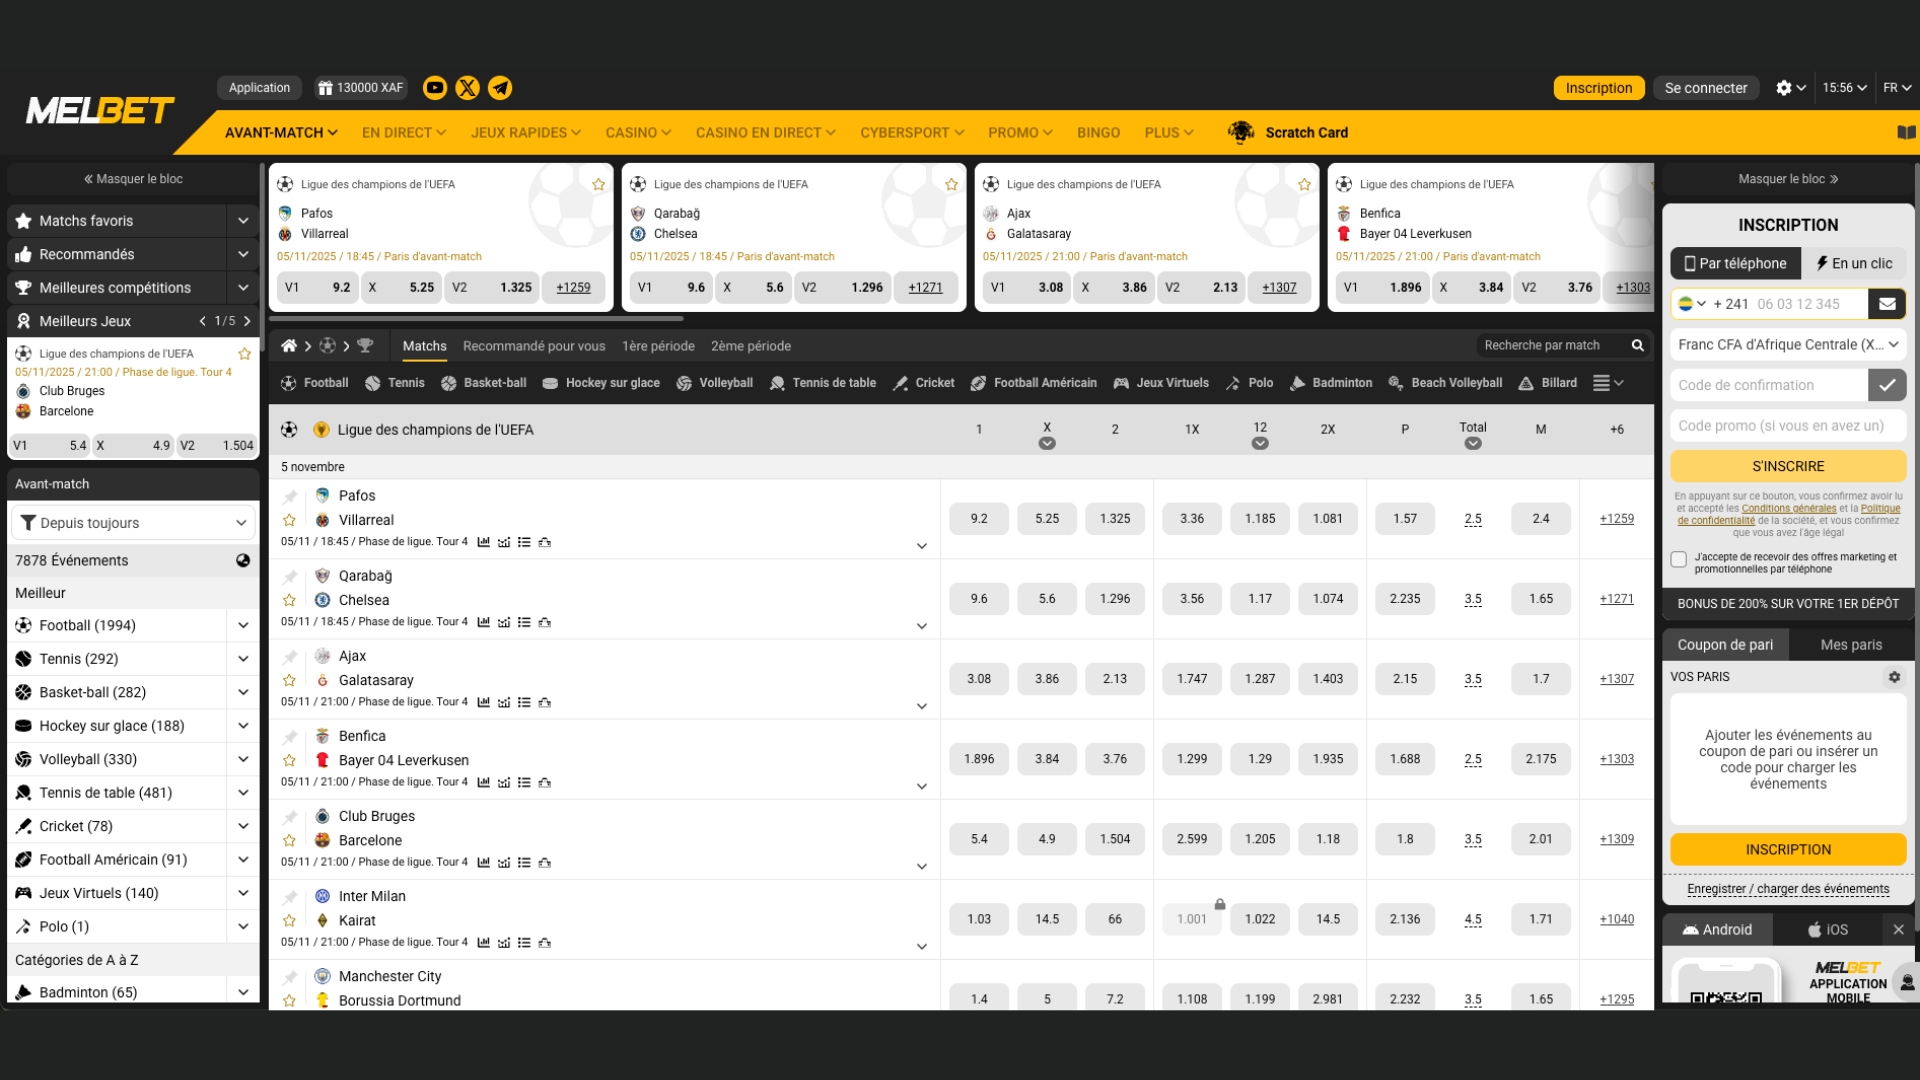Viewport: 1920px width, 1080px height.
Task: Select the Tennis sport filter icon
Action: pos(371,383)
